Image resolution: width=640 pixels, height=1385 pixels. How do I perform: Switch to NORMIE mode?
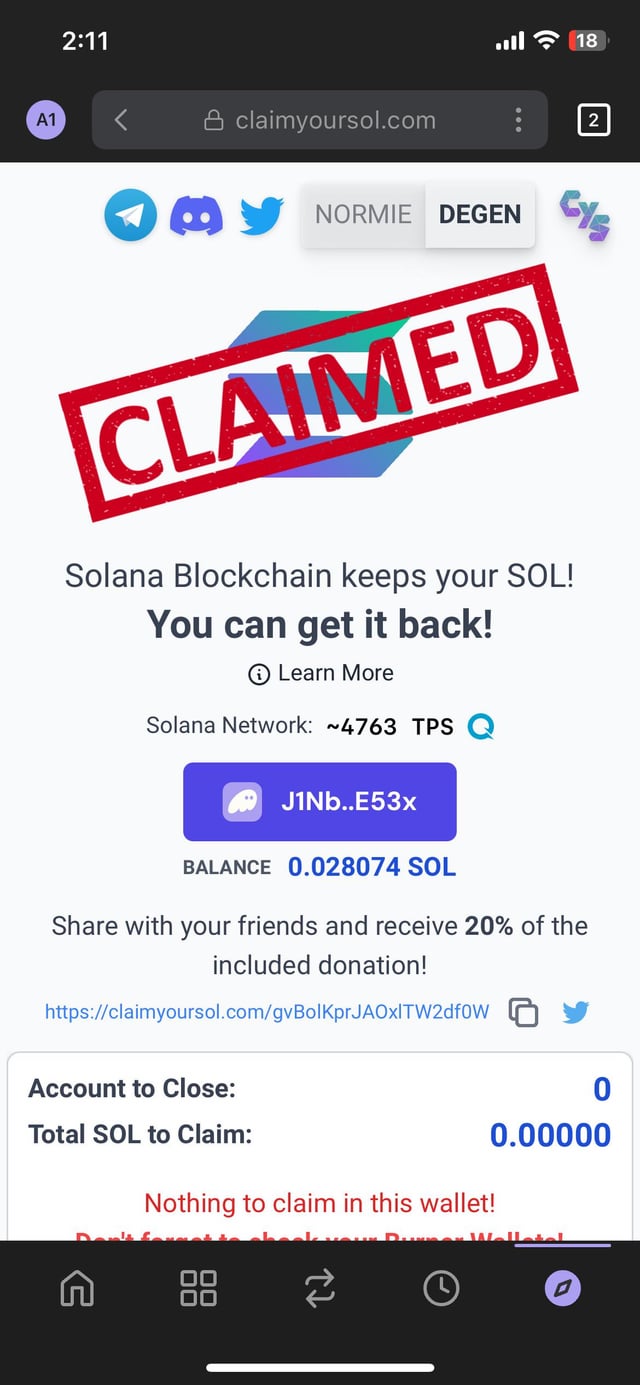pyautogui.click(x=363, y=214)
